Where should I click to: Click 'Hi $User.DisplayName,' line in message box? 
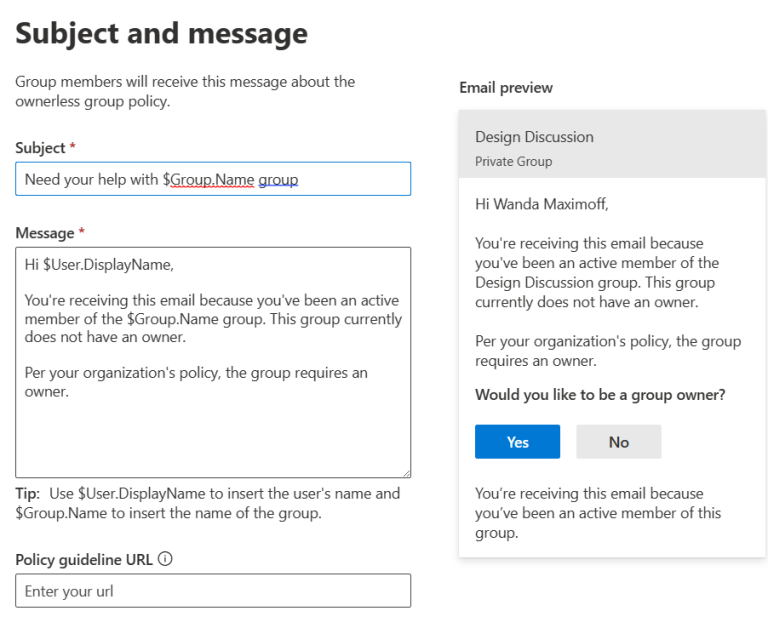(x=99, y=265)
